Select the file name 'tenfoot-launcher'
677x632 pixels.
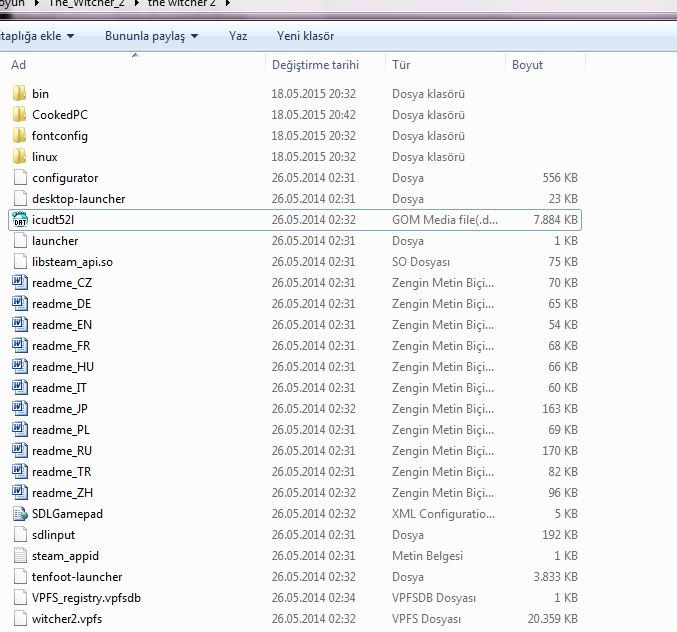tap(77, 577)
